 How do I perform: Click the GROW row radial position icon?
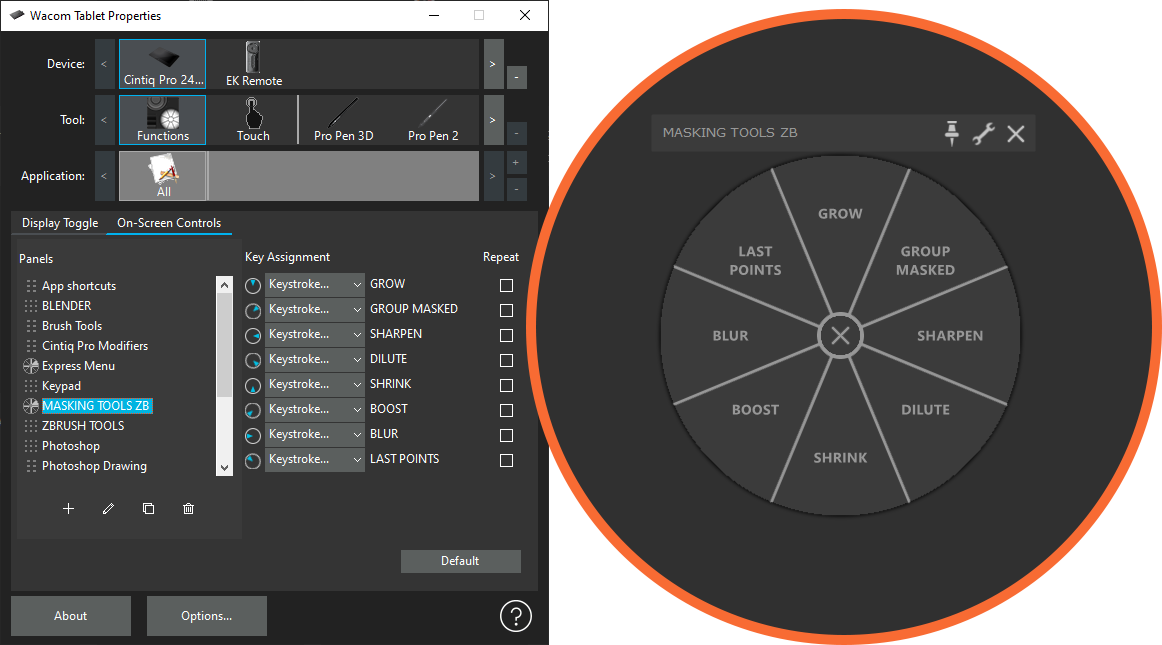(x=253, y=285)
